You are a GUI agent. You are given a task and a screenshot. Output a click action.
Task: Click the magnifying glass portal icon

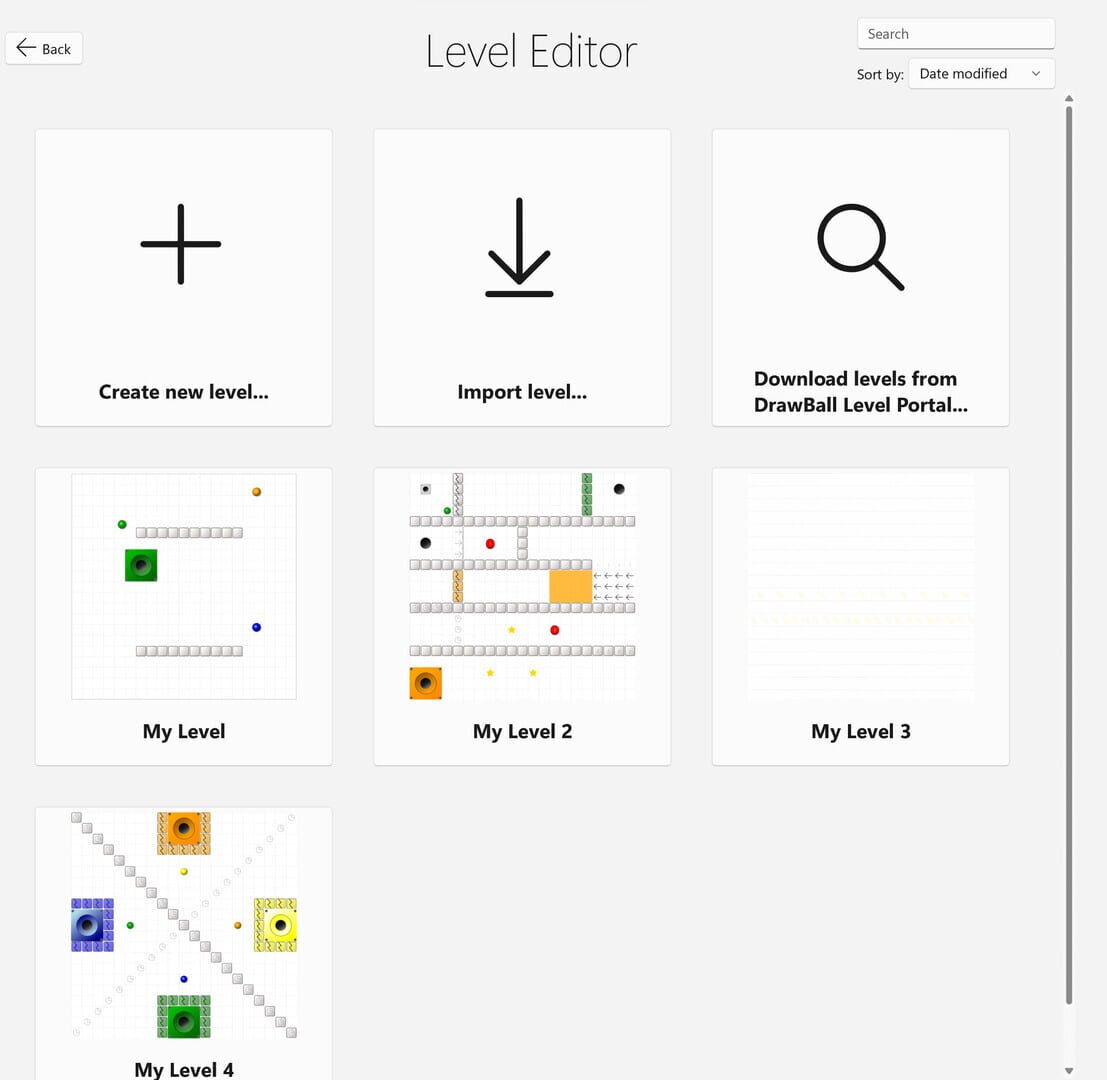(x=860, y=247)
